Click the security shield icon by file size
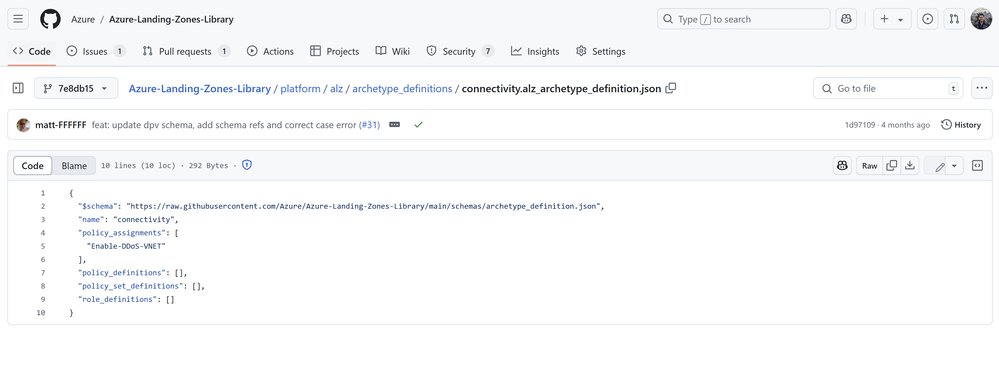999x384 pixels. coord(247,166)
